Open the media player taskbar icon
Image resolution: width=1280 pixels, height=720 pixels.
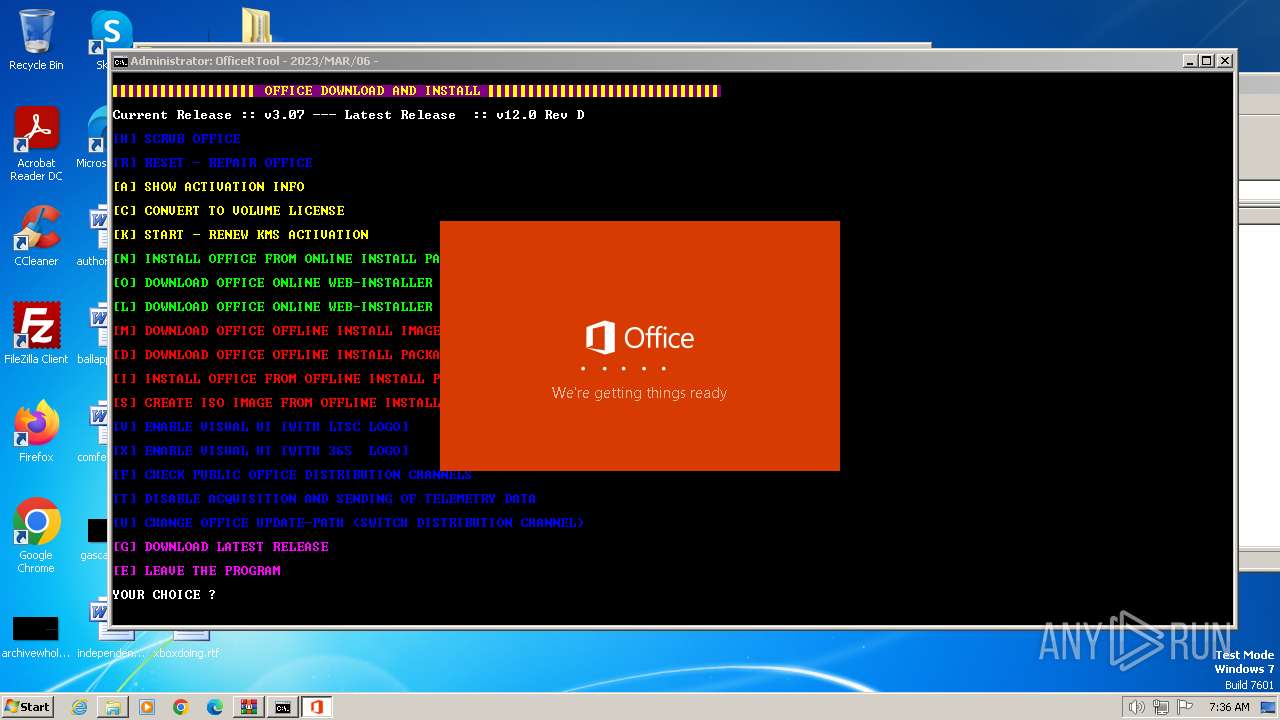click(x=147, y=707)
